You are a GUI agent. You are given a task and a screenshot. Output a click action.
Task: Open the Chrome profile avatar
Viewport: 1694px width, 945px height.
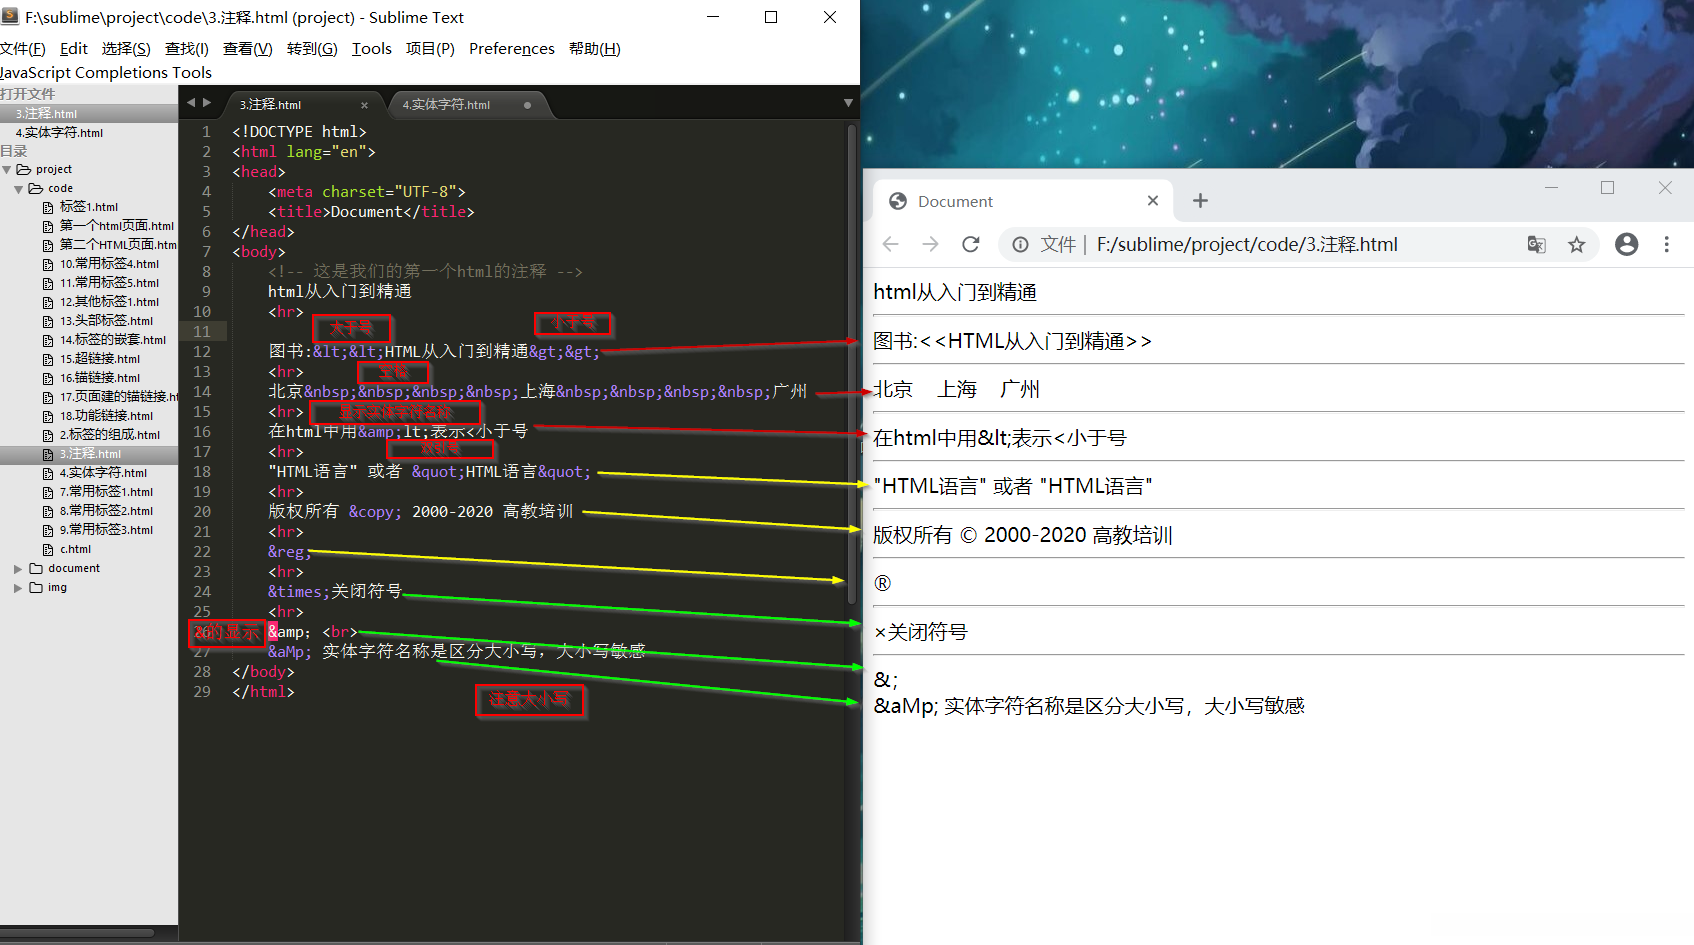[x=1626, y=244]
